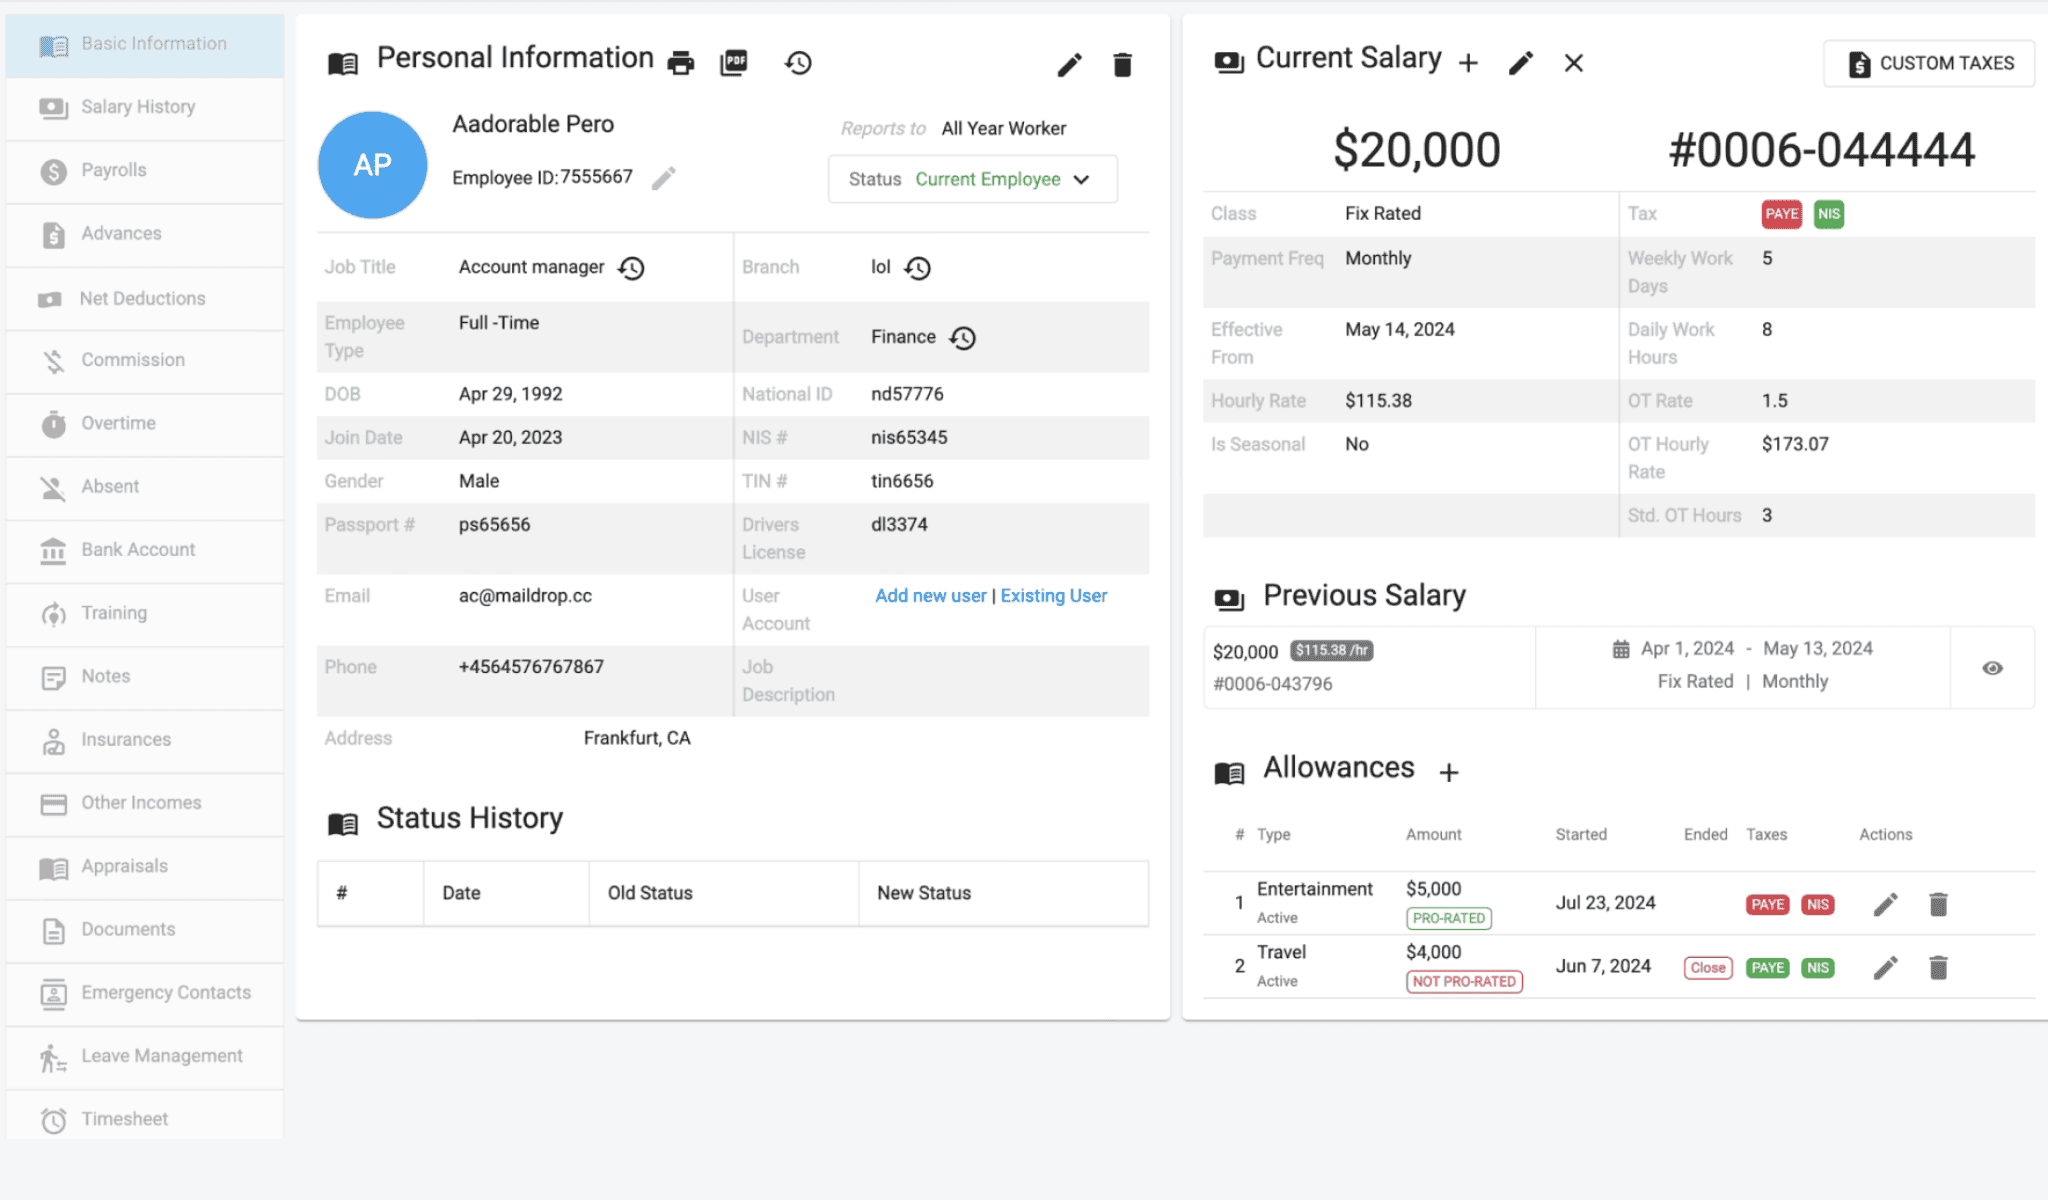Screen dimensions: 2048x1201
Task: Edit Current Salary details
Action: [1520, 62]
